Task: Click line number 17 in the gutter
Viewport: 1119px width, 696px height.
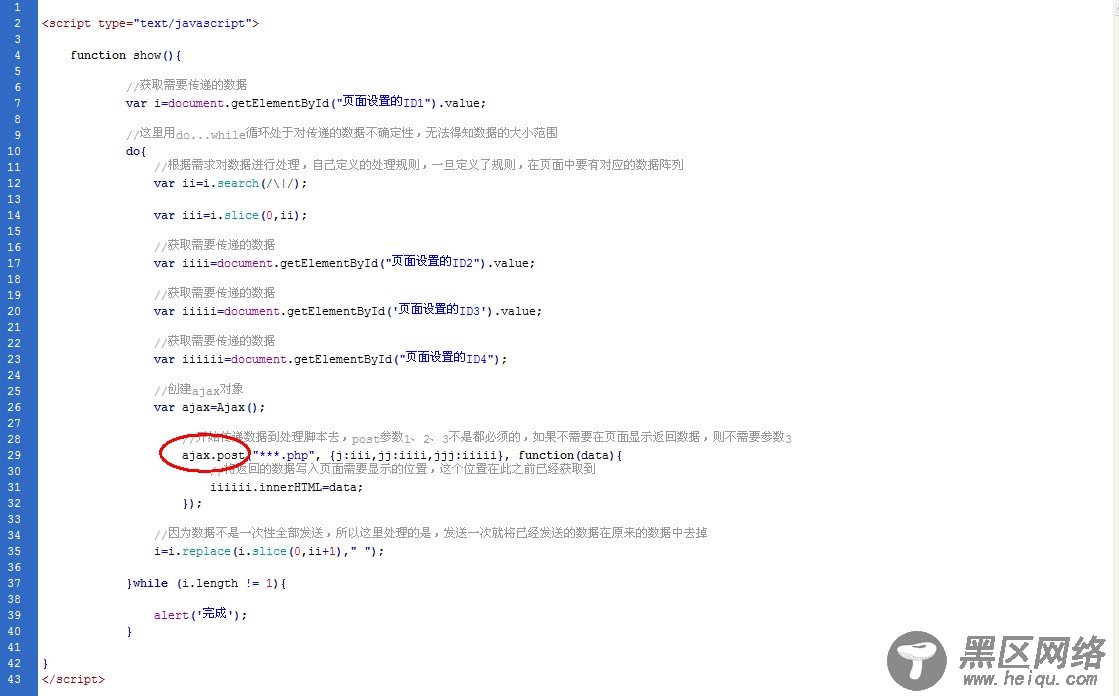Action: pyautogui.click(x=14, y=263)
